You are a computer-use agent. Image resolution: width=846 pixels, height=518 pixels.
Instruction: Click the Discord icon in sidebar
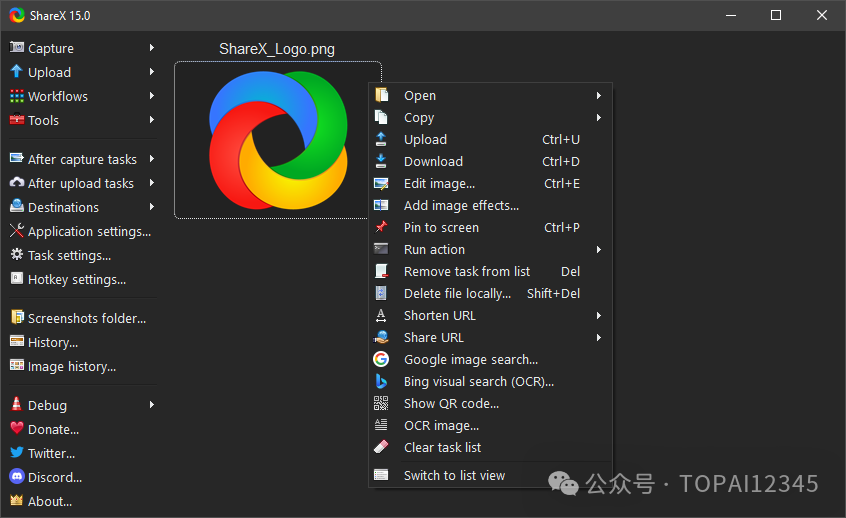(16, 478)
